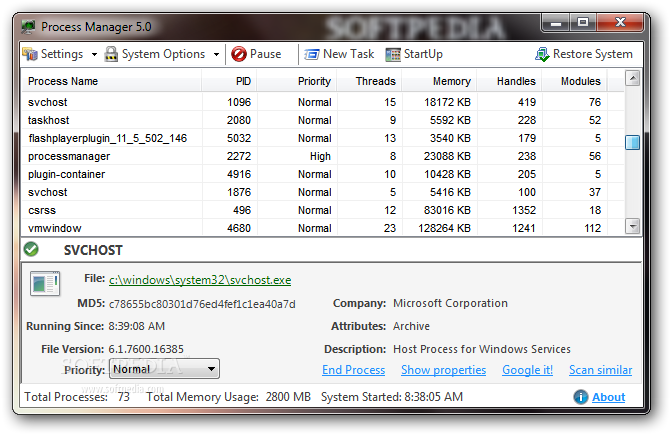
Task: Click the Running Since time 8:39:08 AM
Action: point(137,326)
